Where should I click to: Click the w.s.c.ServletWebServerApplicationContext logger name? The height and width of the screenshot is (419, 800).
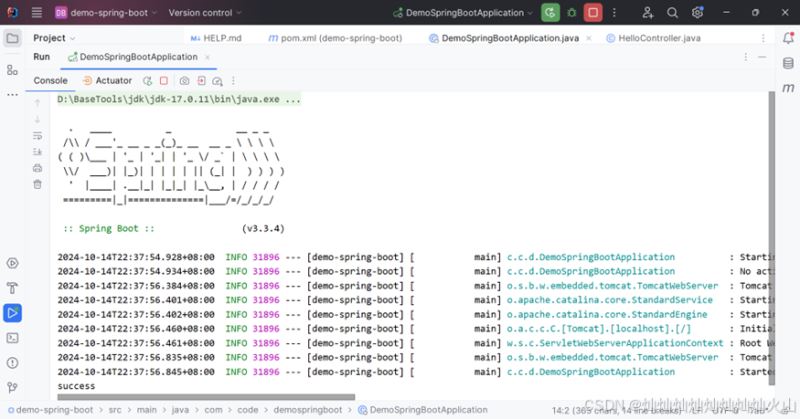[x=615, y=343]
